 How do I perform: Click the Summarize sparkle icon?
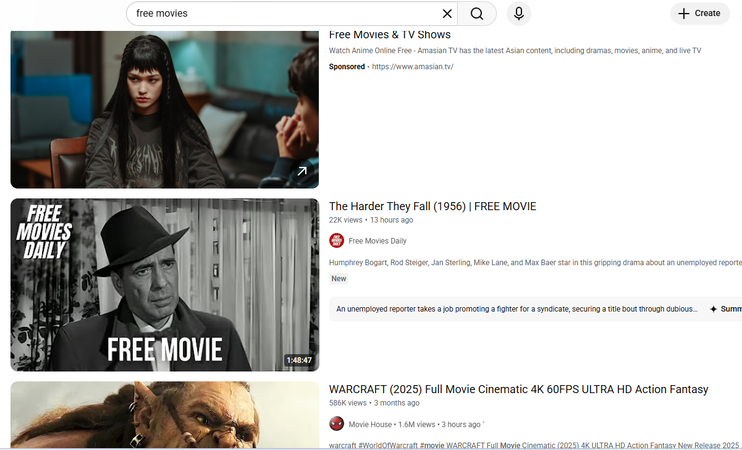713,309
